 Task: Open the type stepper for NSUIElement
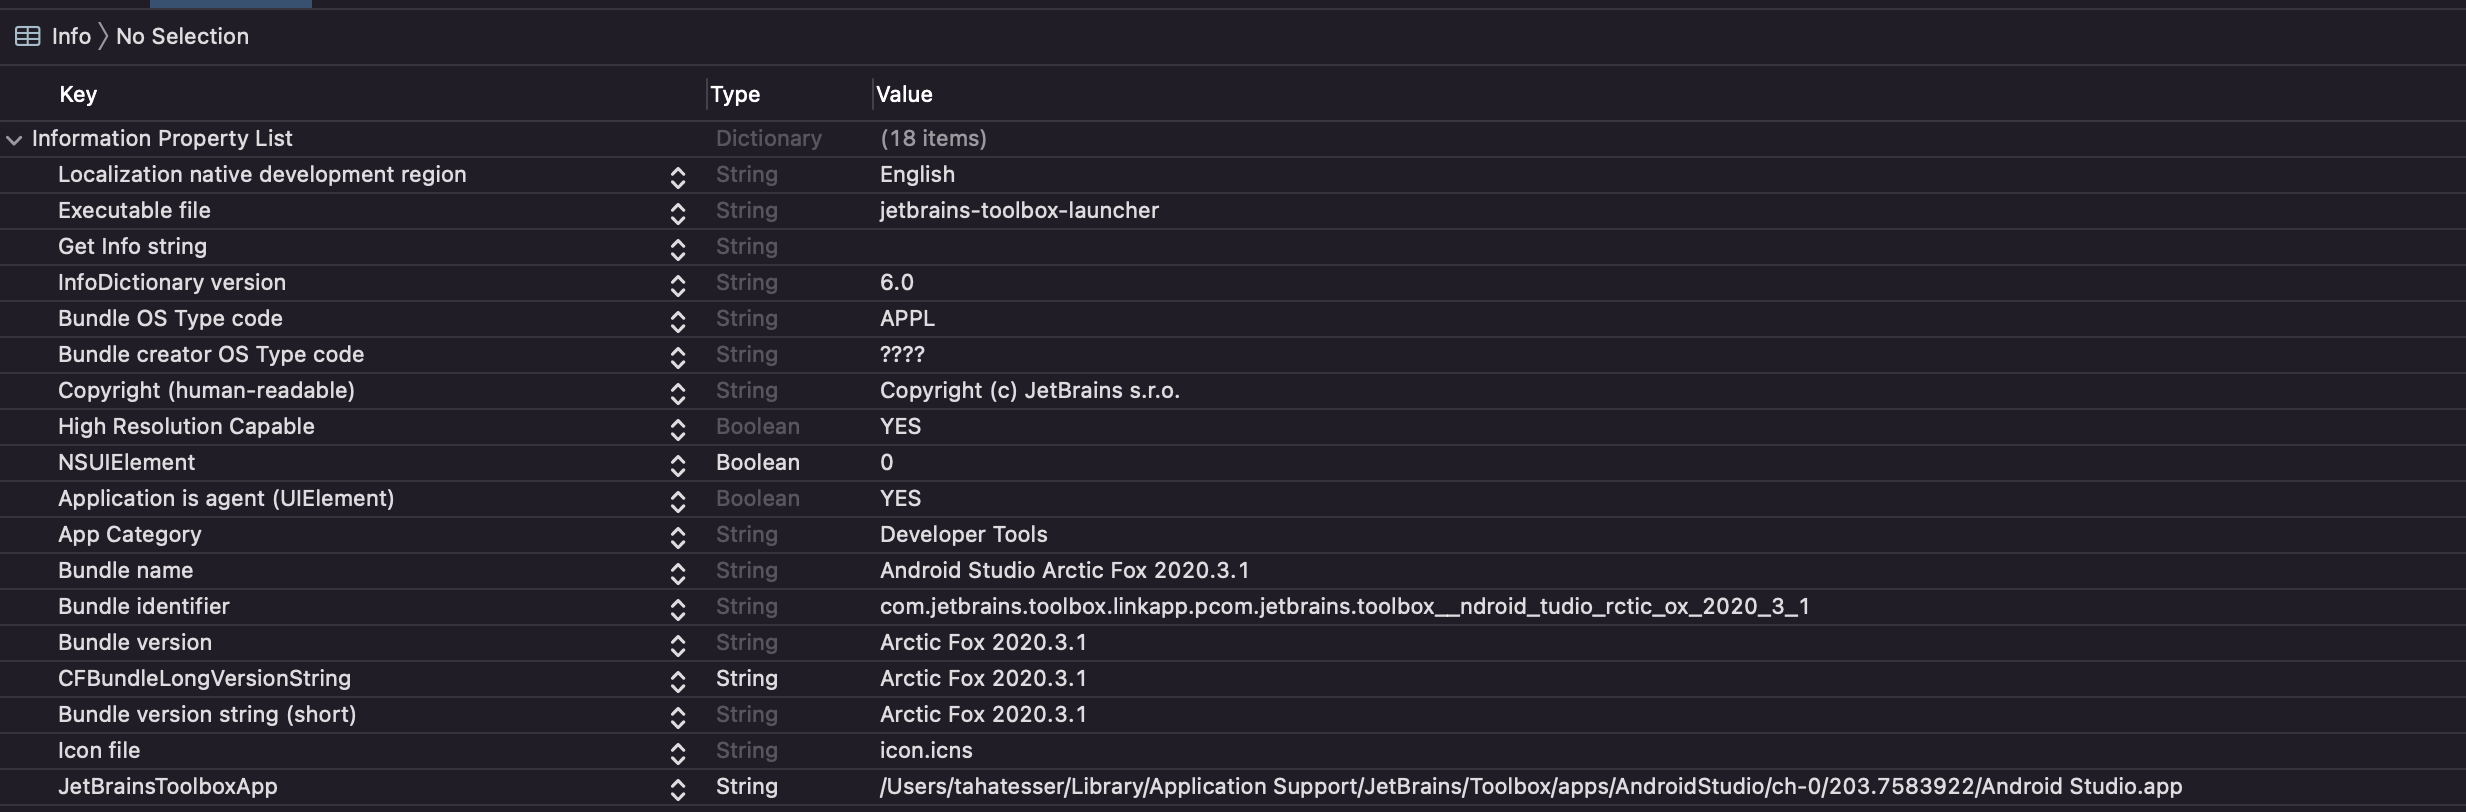tap(679, 463)
